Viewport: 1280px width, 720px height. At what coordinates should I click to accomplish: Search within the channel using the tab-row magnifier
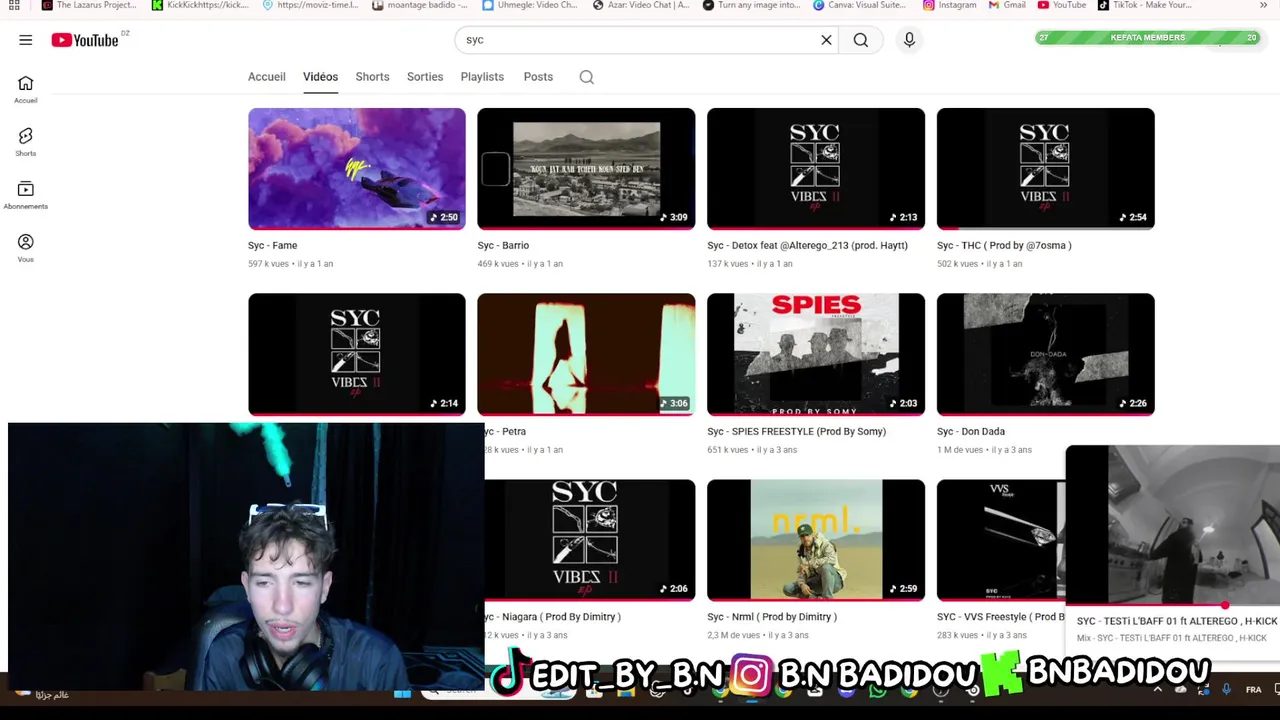(587, 77)
